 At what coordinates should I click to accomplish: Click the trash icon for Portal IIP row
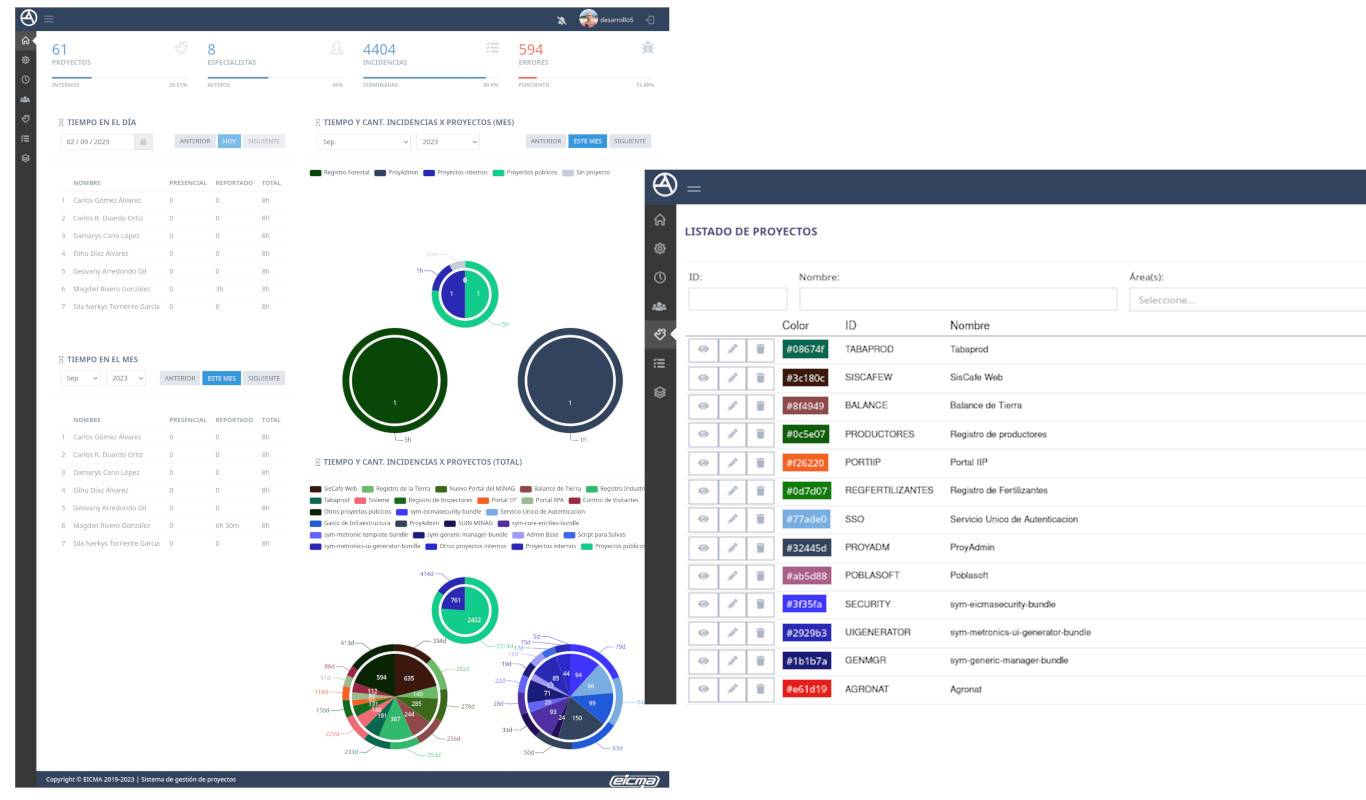point(760,463)
